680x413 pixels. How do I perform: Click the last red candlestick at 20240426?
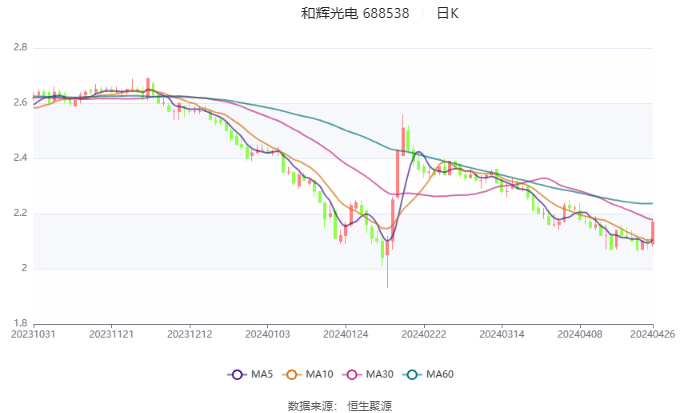[x=653, y=233]
